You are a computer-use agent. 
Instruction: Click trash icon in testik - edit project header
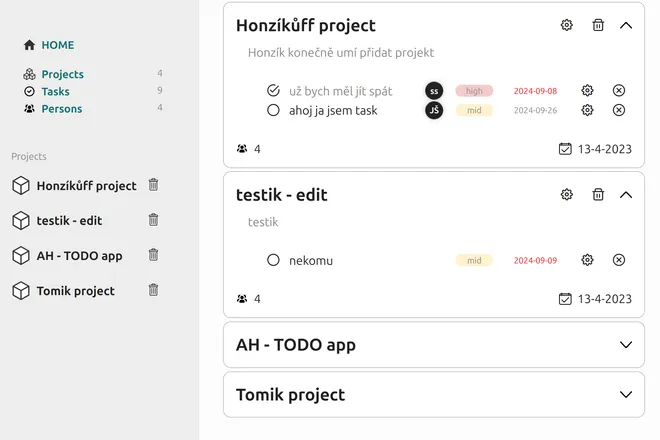coord(598,194)
